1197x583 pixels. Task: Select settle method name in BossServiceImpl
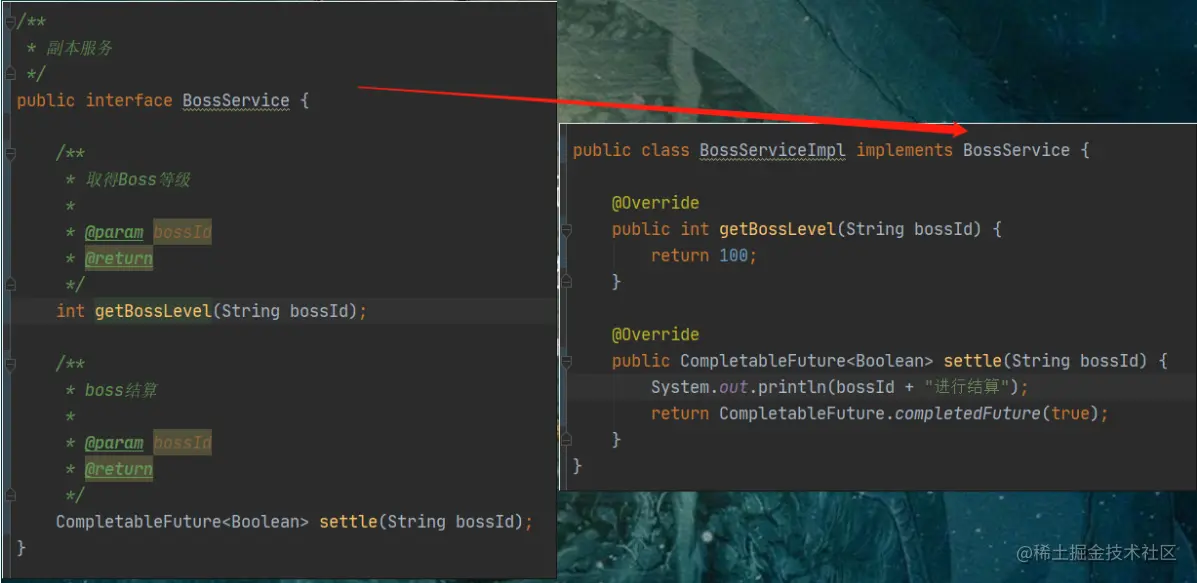point(973,361)
